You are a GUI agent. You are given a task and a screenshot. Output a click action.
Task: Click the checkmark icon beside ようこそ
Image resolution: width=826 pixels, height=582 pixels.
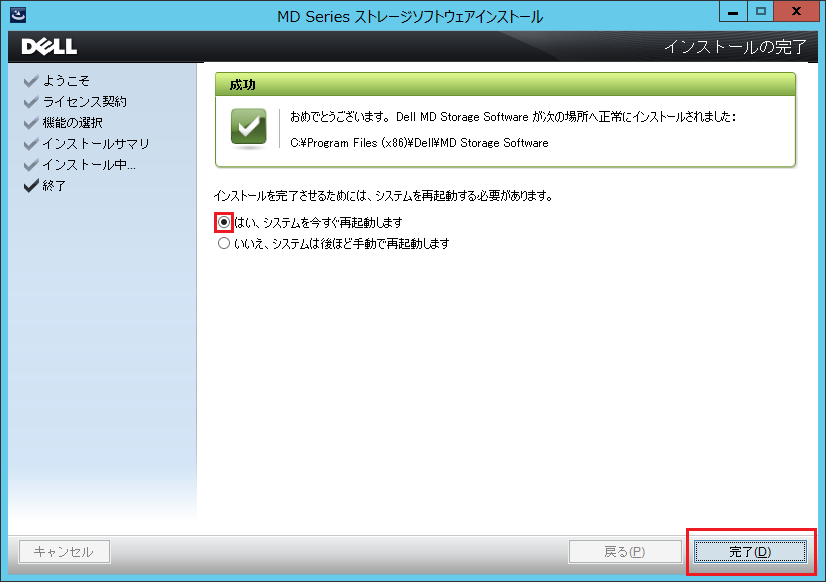pyautogui.click(x=32, y=80)
